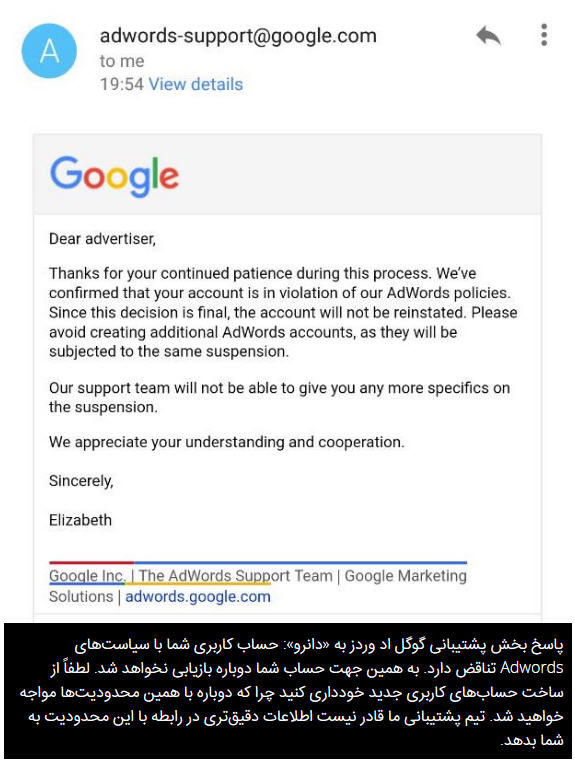Click 'We appreciate your understanding and cooperation' line
The width and height of the screenshot is (575, 764).
click(x=227, y=442)
